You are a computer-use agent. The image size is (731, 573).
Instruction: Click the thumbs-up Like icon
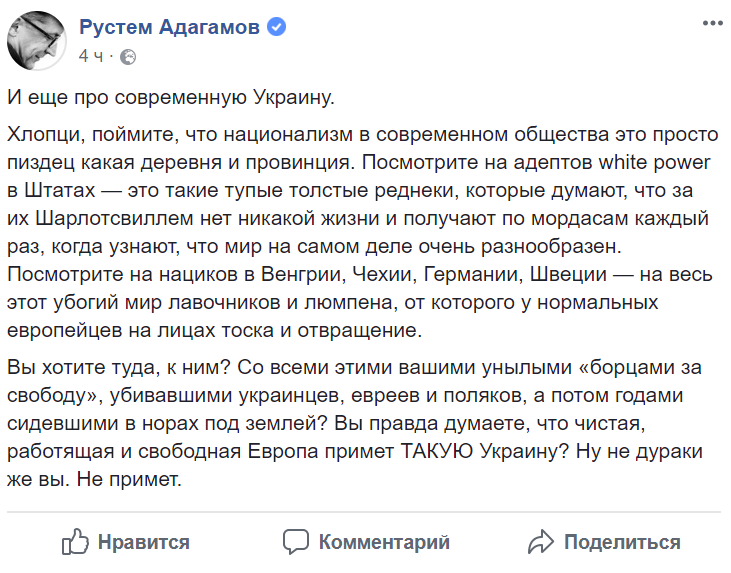click(77, 542)
